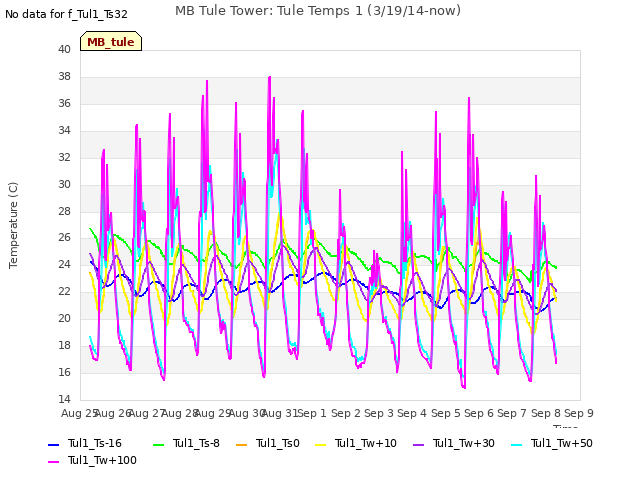
Task: Click the green Tul1_Ts-8 legend swatch
Action: pyautogui.click(x=159, y=444)
